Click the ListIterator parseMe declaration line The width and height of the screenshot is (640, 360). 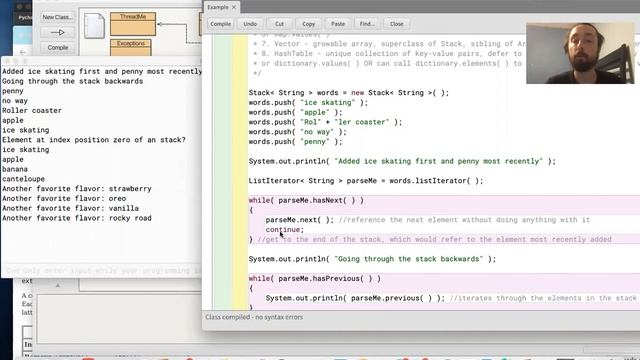pyautogui.click(x=366, y=181)
